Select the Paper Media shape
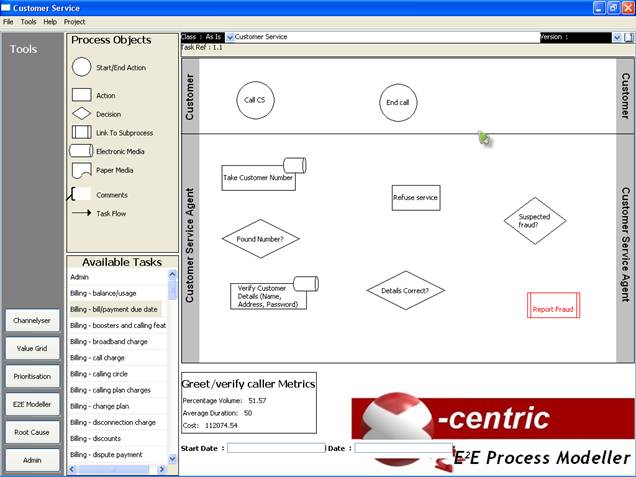Screen dimensions: 636x477 pos(81,170)
